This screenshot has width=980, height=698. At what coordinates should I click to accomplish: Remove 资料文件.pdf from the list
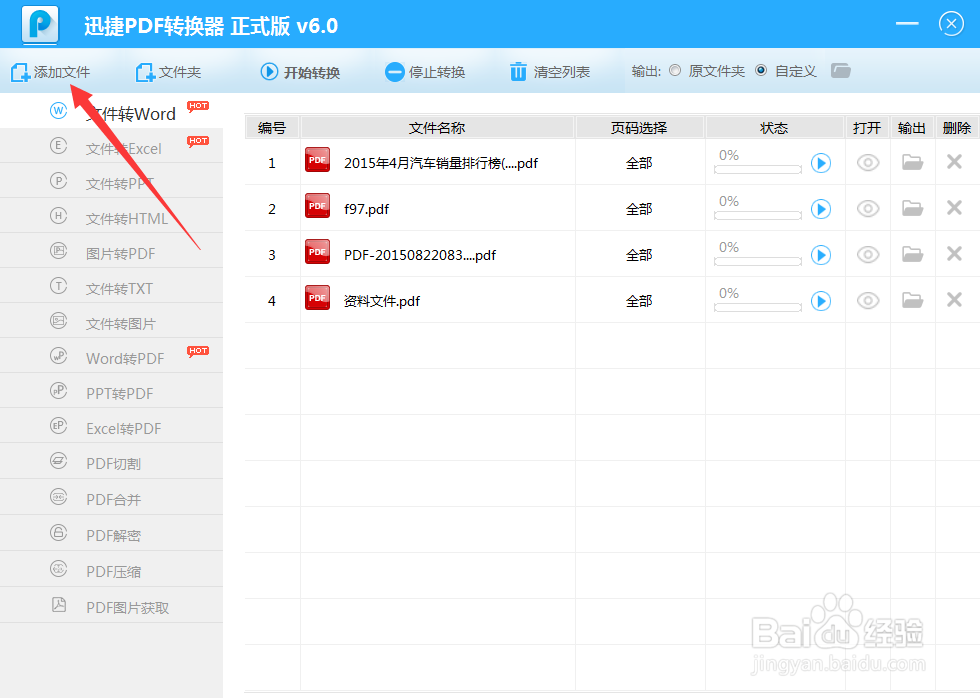point(954,300)
